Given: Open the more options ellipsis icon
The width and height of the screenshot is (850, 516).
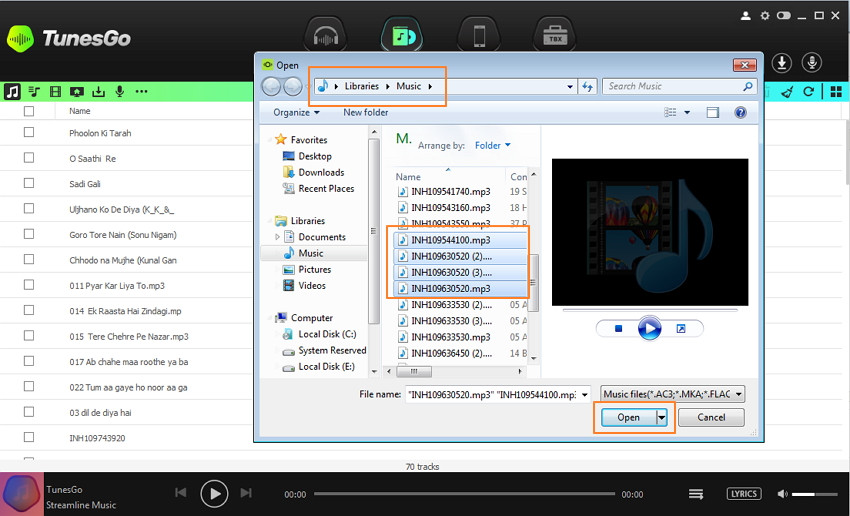Looking at the screenshot, I should (141, 92).
